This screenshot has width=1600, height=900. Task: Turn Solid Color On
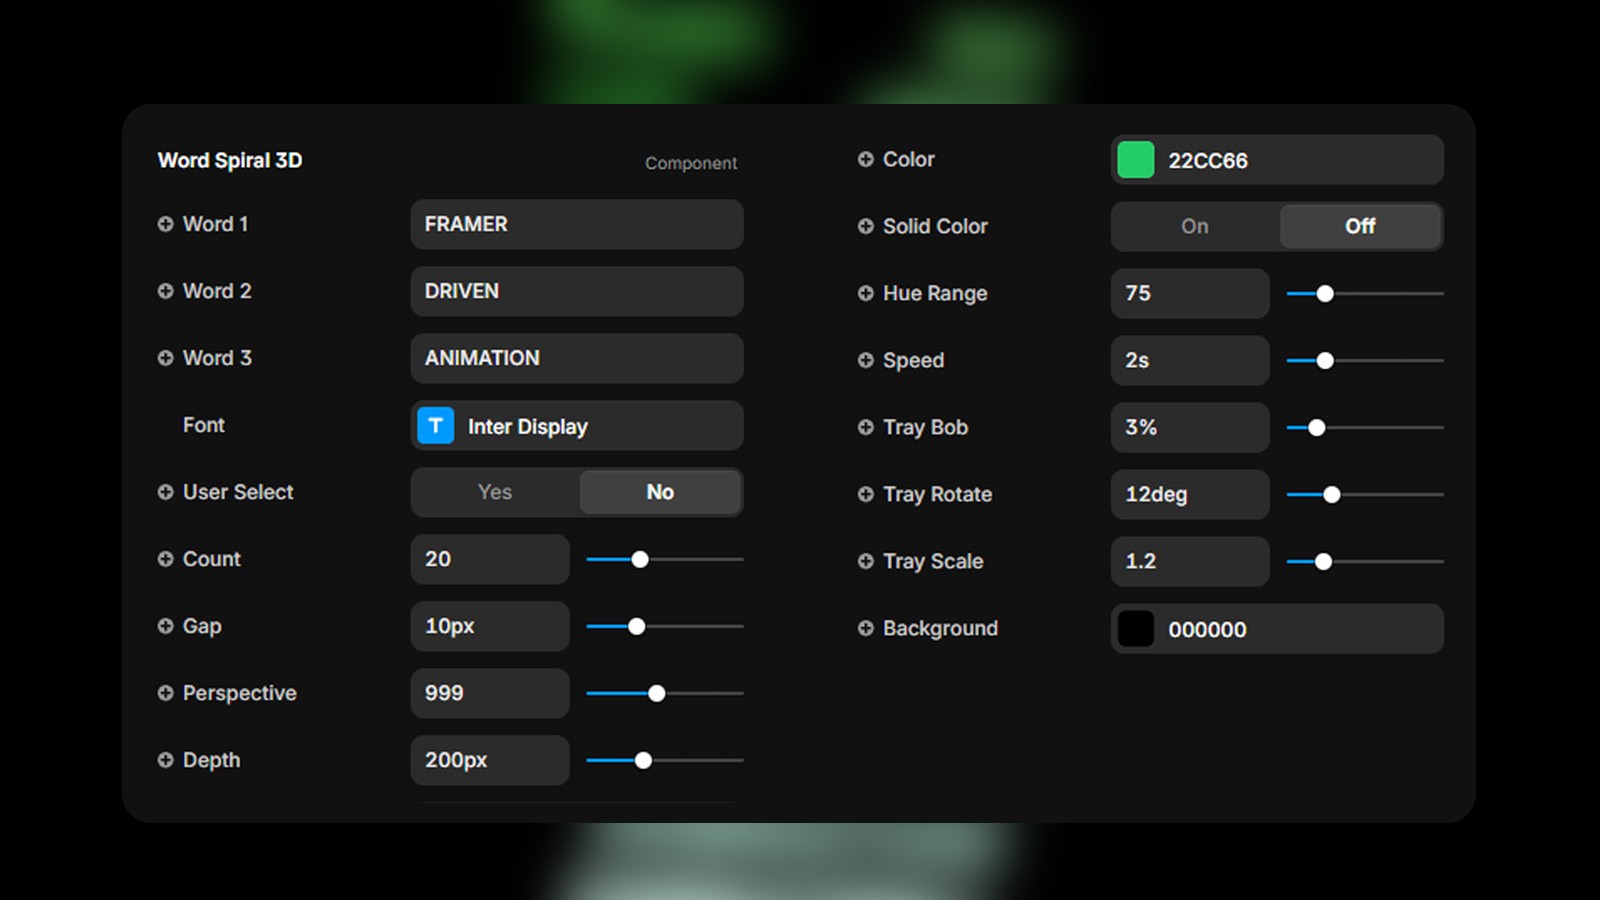(x=1195, y=226)
